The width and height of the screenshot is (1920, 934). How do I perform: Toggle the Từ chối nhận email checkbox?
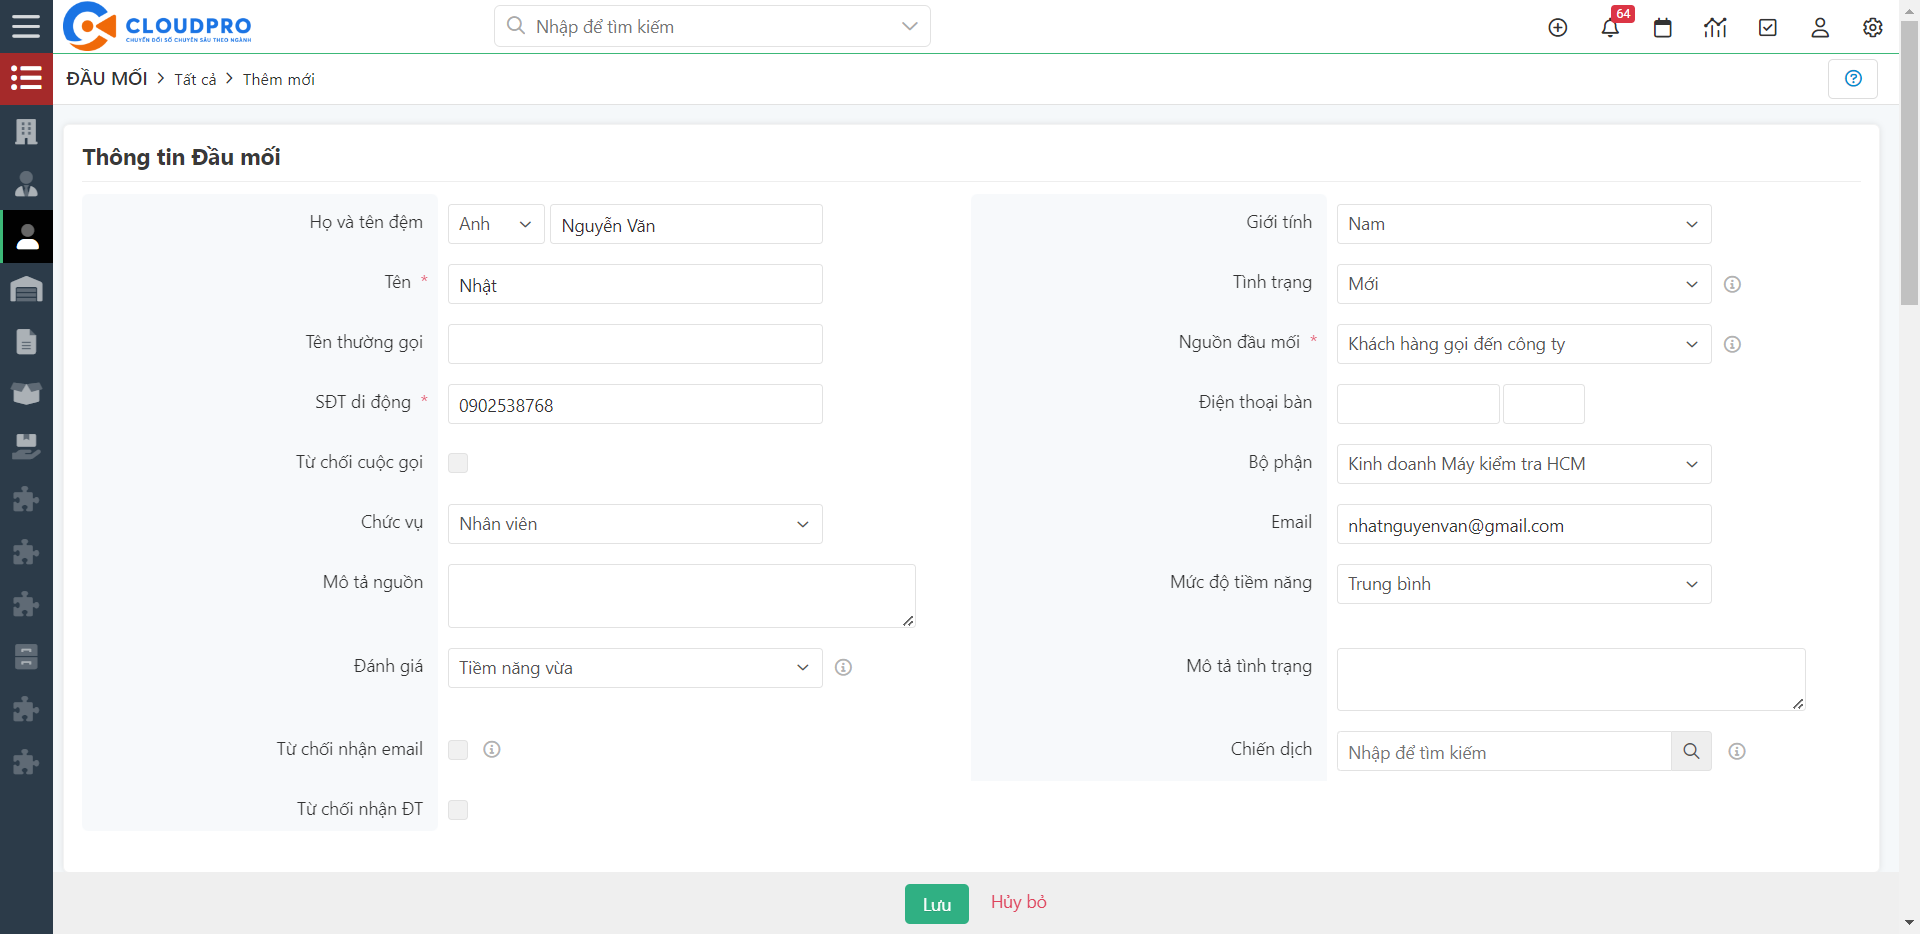click(x=458, y=750)
